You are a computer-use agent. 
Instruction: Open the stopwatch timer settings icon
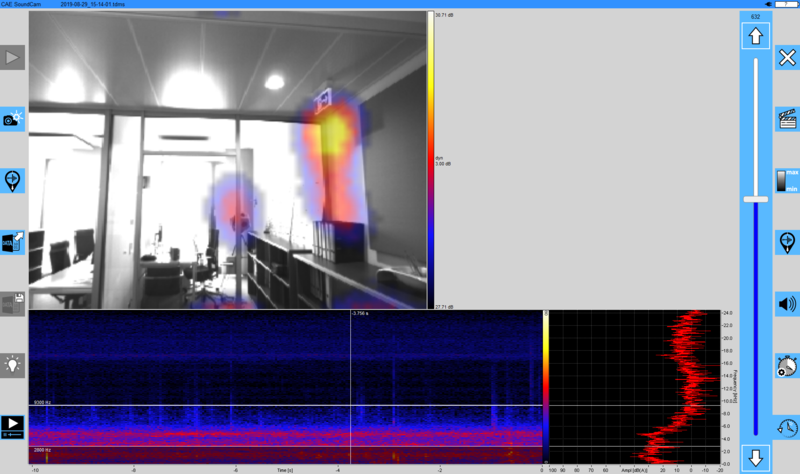click(786, 365)
